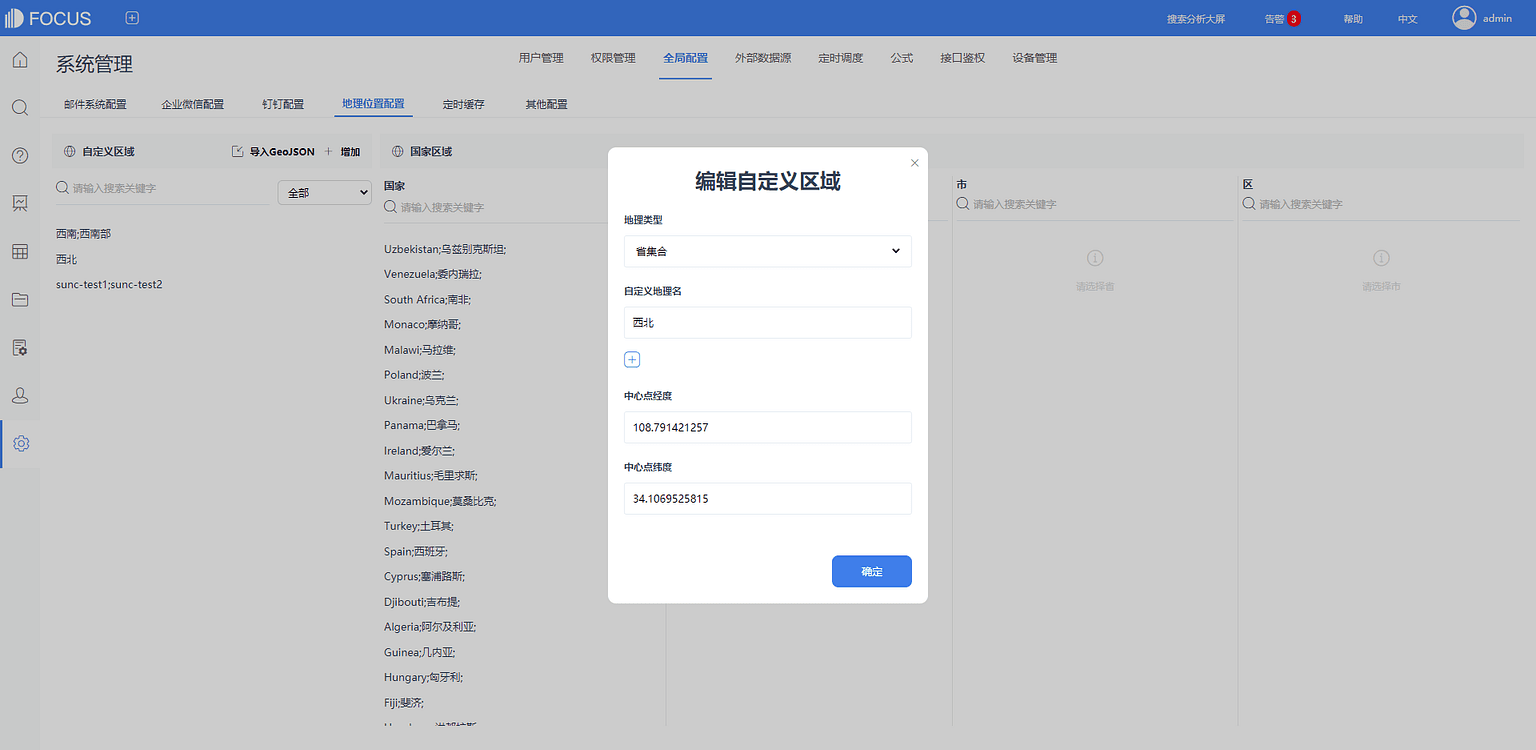This screenshot has height=750, width=1536.
Task: Select custom region sunc-test1;sunc-test2
Action: pos(109,284)
